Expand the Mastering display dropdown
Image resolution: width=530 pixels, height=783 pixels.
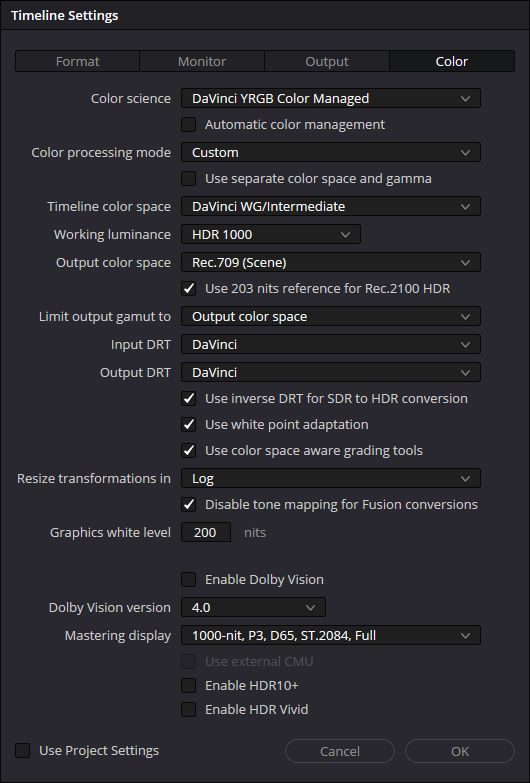pos(331,635)
